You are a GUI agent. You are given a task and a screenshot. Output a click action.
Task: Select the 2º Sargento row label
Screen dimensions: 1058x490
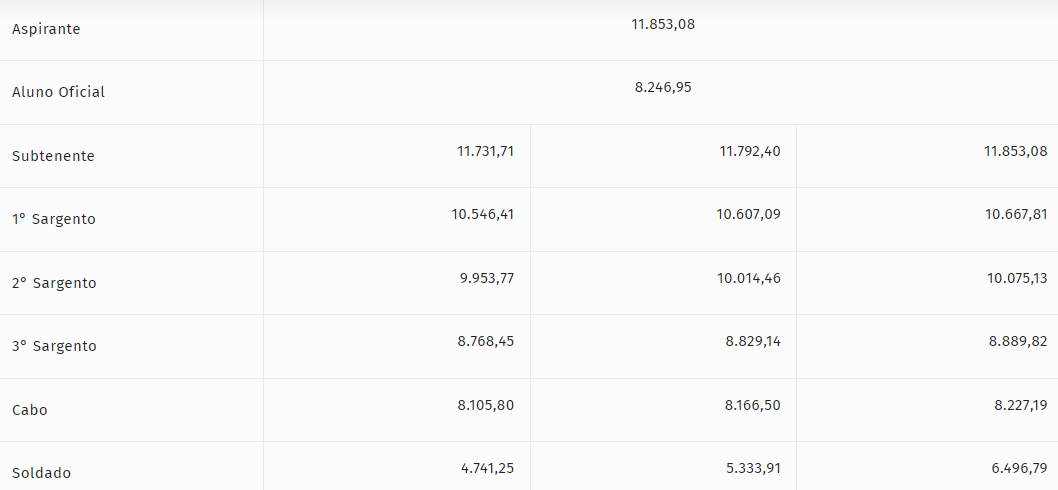54,283
